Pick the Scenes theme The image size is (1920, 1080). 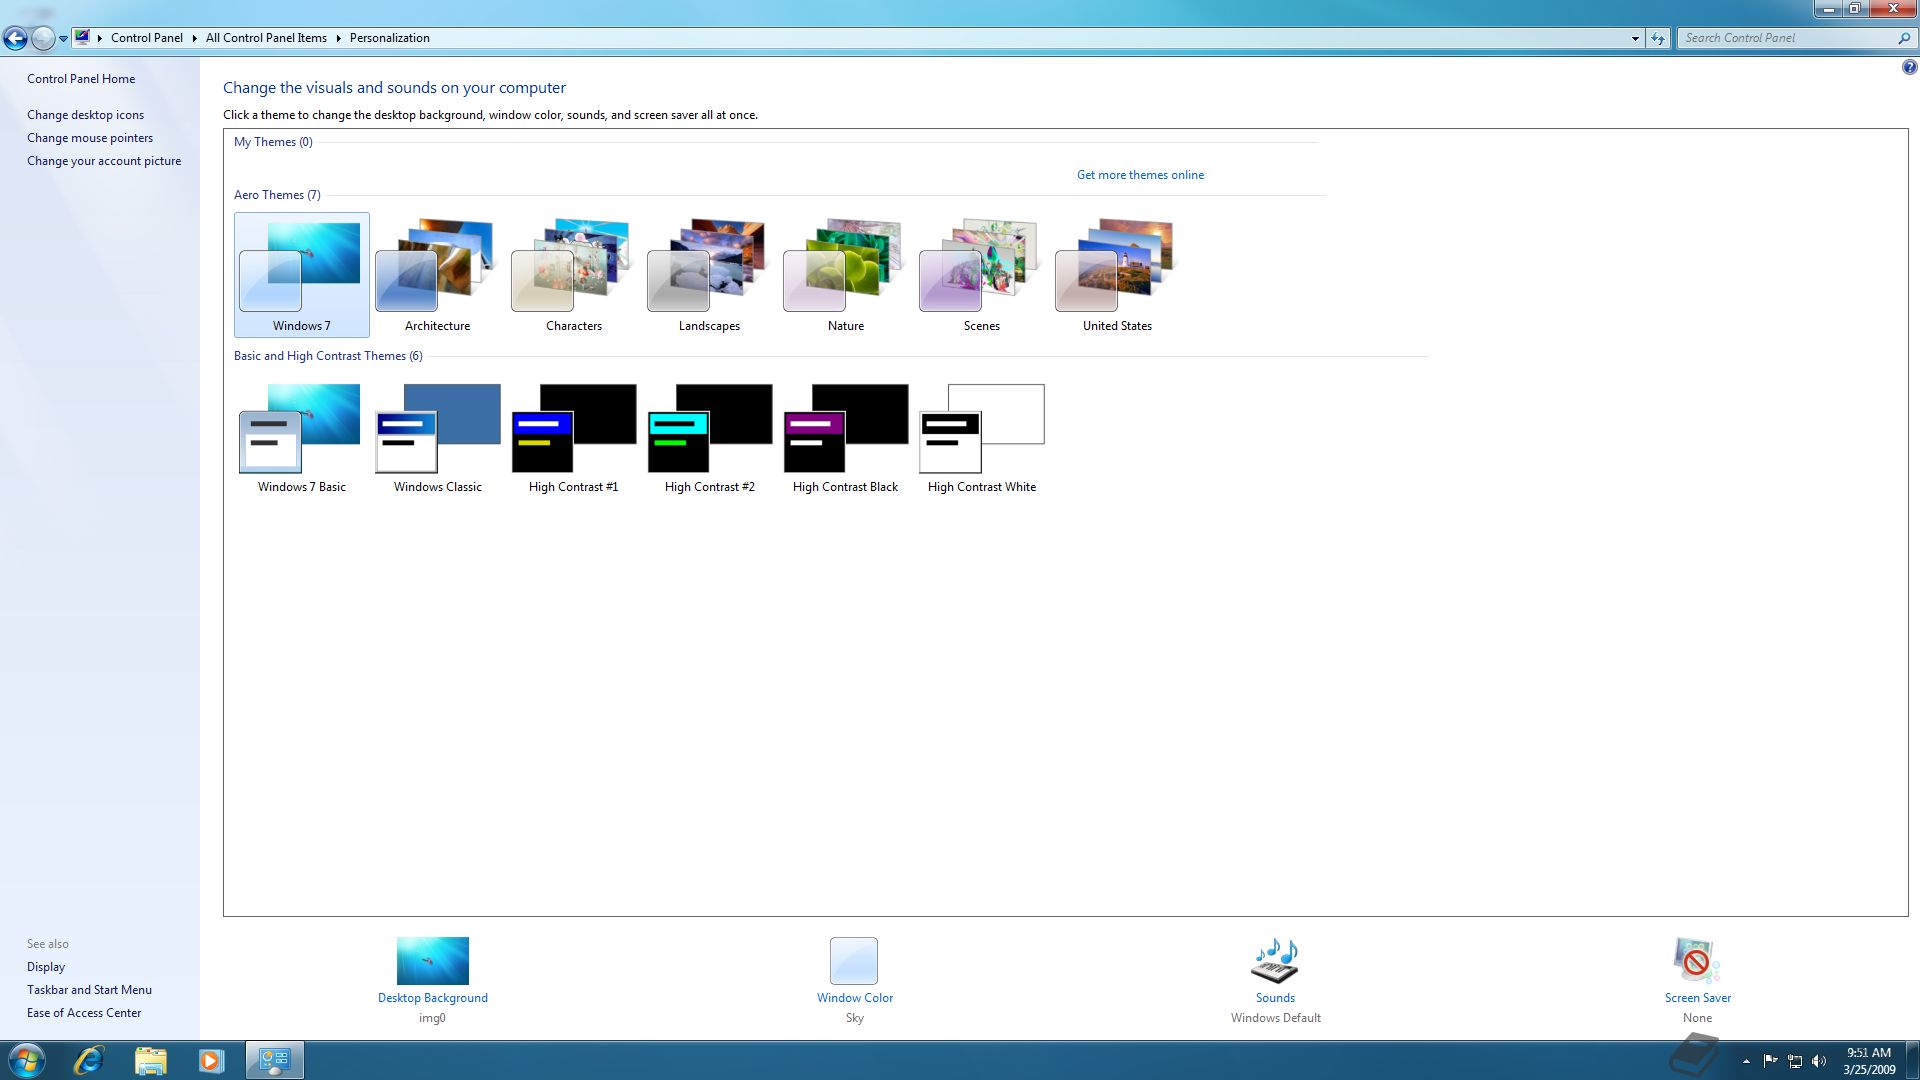click(981, 274)
